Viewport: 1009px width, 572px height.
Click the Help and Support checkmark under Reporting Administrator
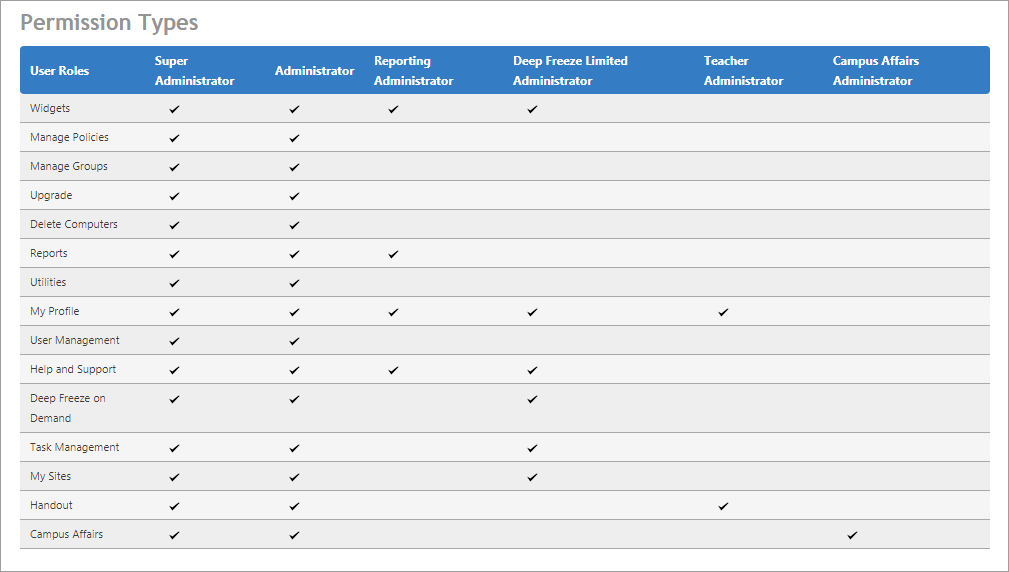click(x=393, y=370)
